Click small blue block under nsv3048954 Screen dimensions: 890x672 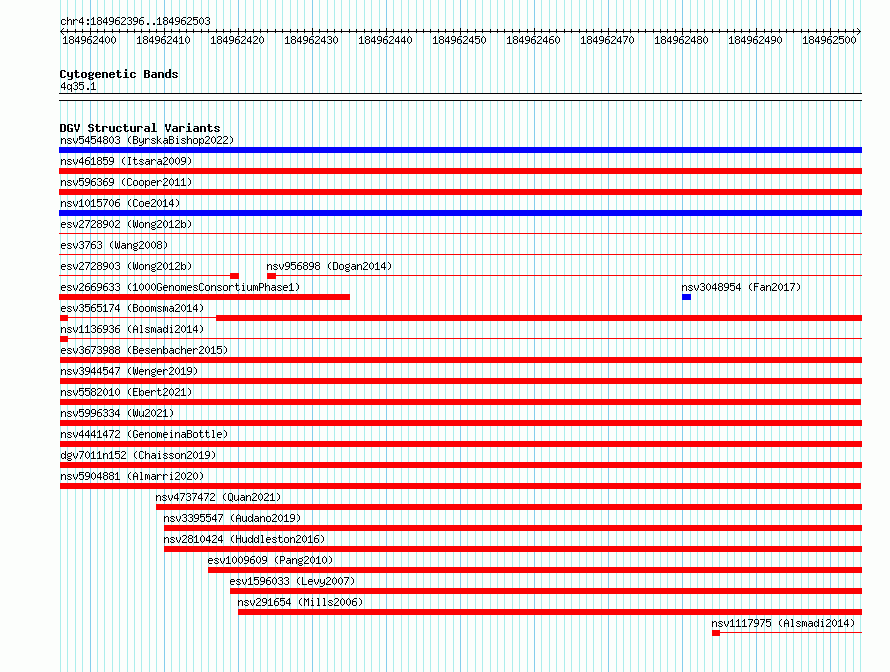point(687,297)
